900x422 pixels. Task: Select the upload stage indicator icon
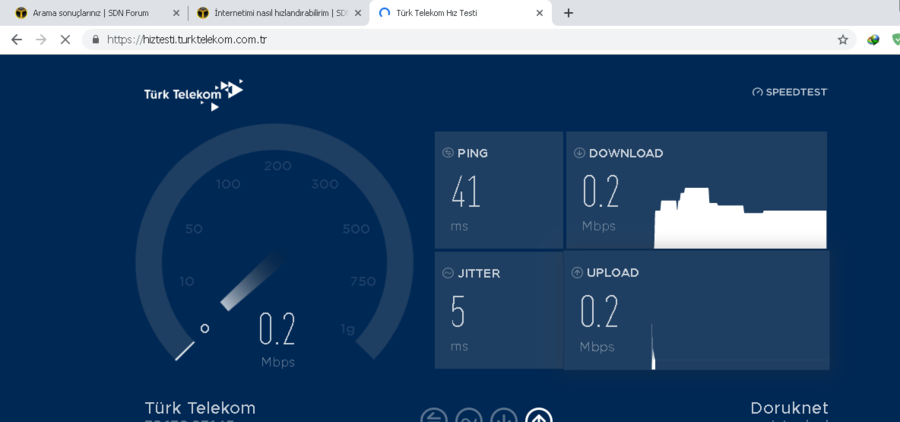tap(538, 416)
